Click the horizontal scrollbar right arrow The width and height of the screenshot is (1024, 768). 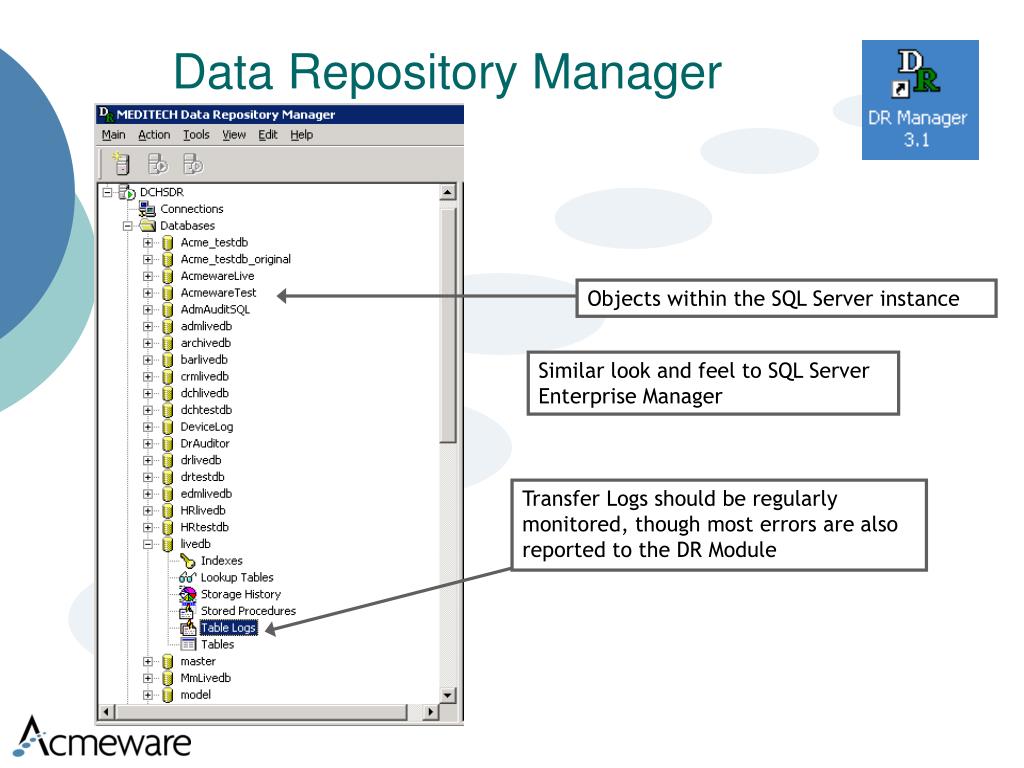[429, 712]
